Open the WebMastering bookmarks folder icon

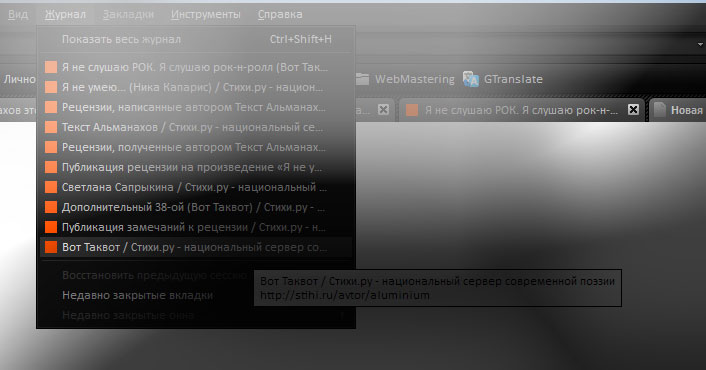point(362,79)
